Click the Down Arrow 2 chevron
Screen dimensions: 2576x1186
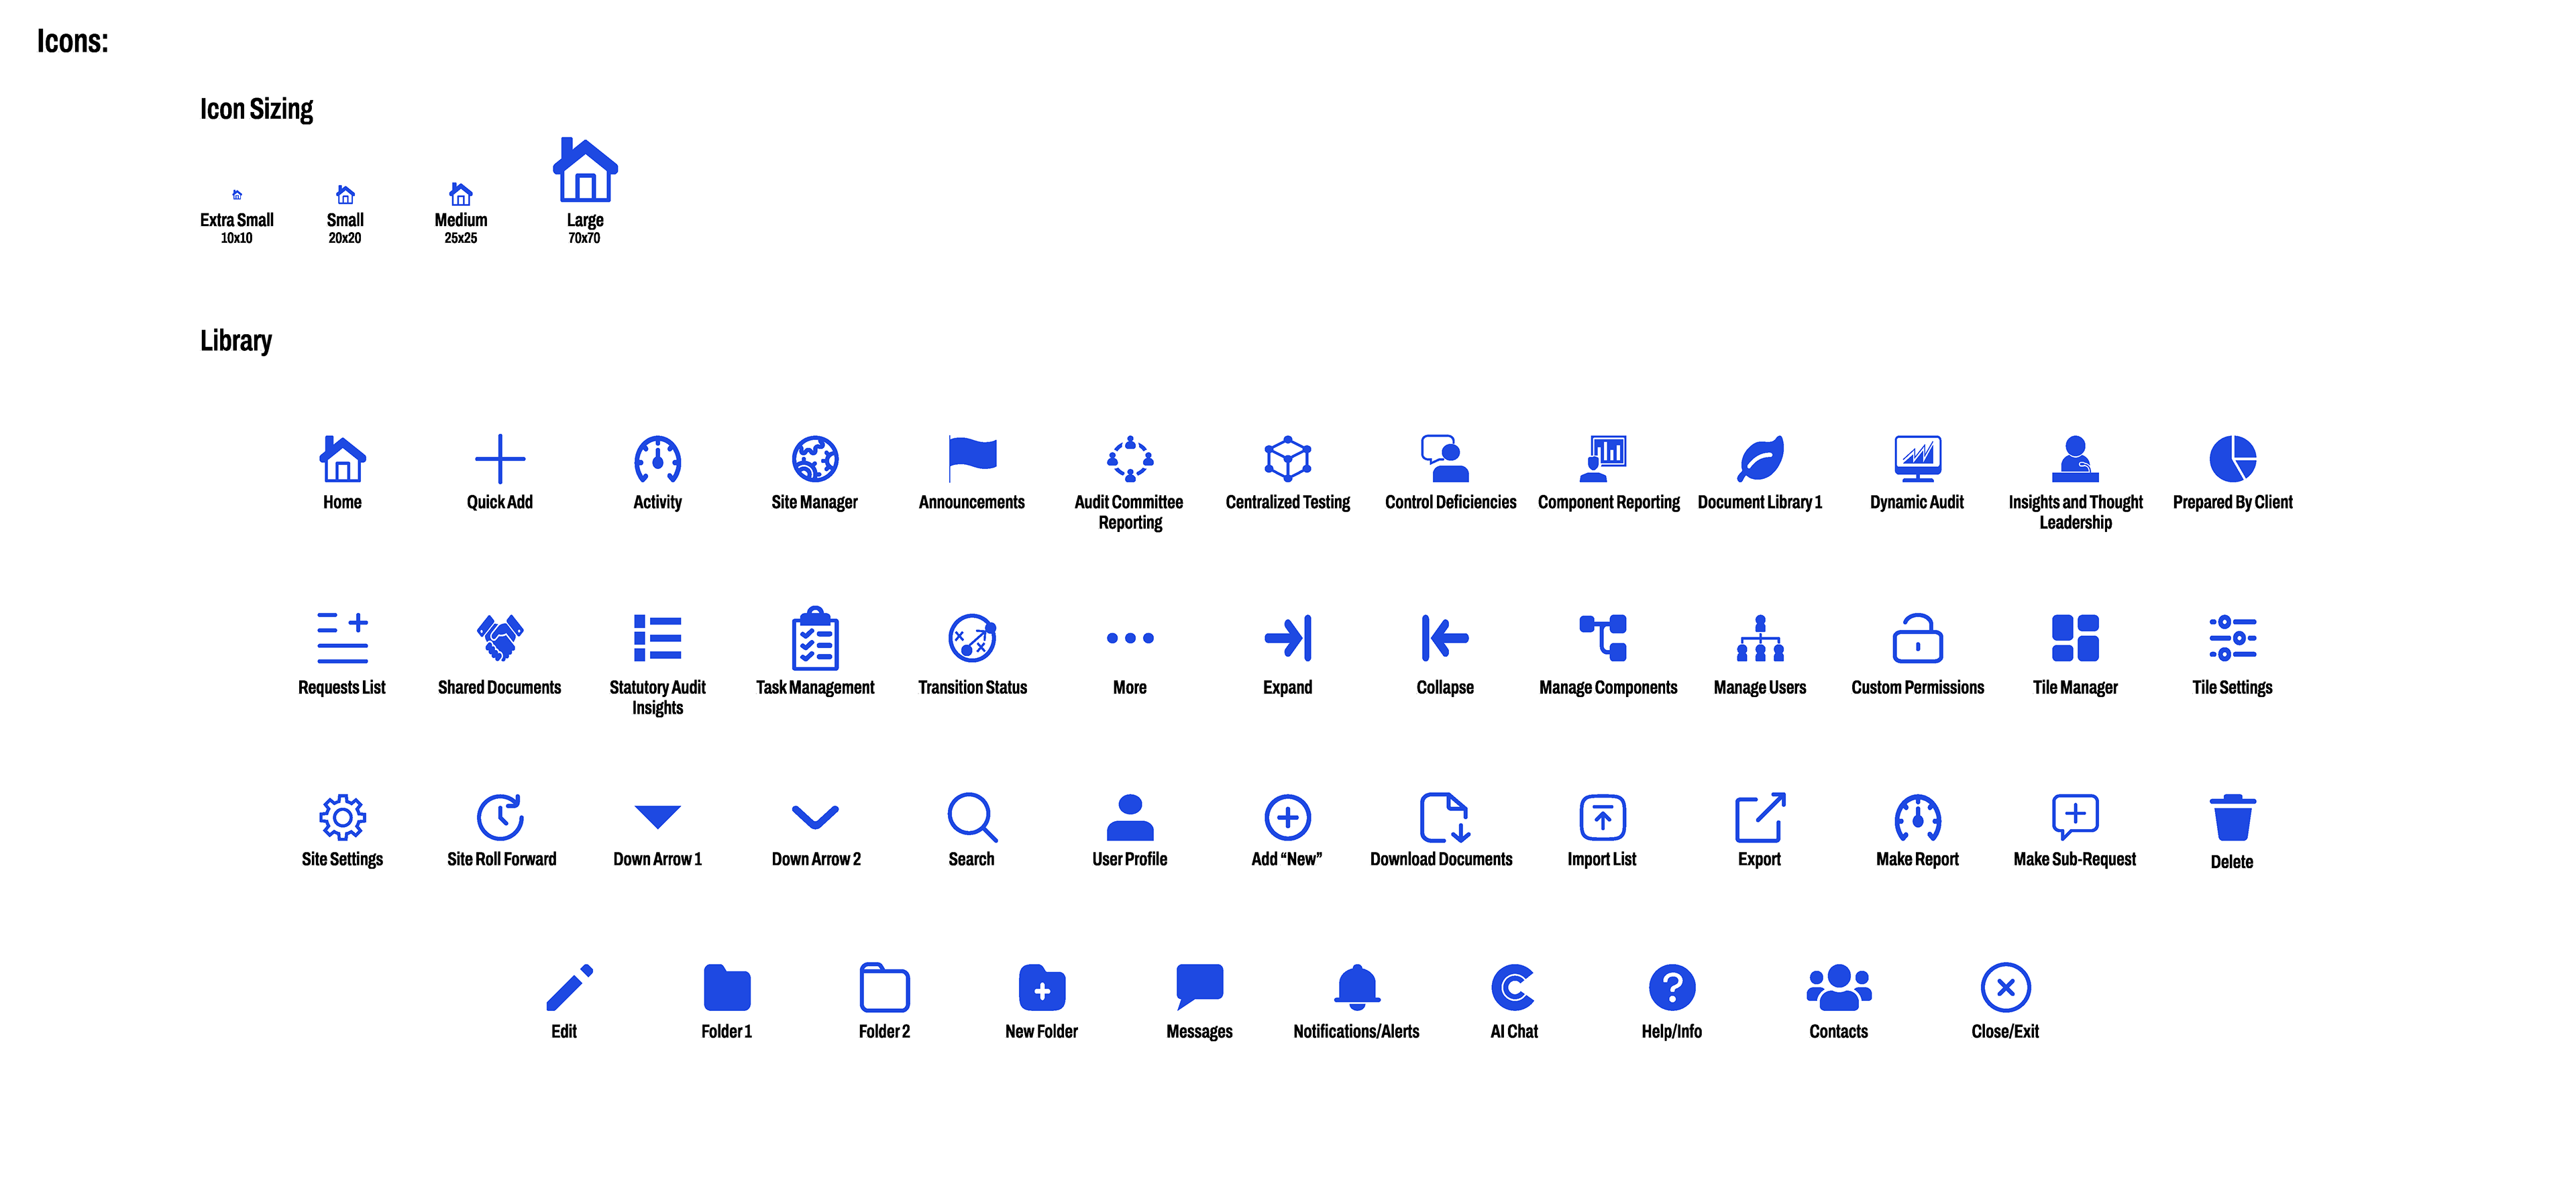coord(815,817)
